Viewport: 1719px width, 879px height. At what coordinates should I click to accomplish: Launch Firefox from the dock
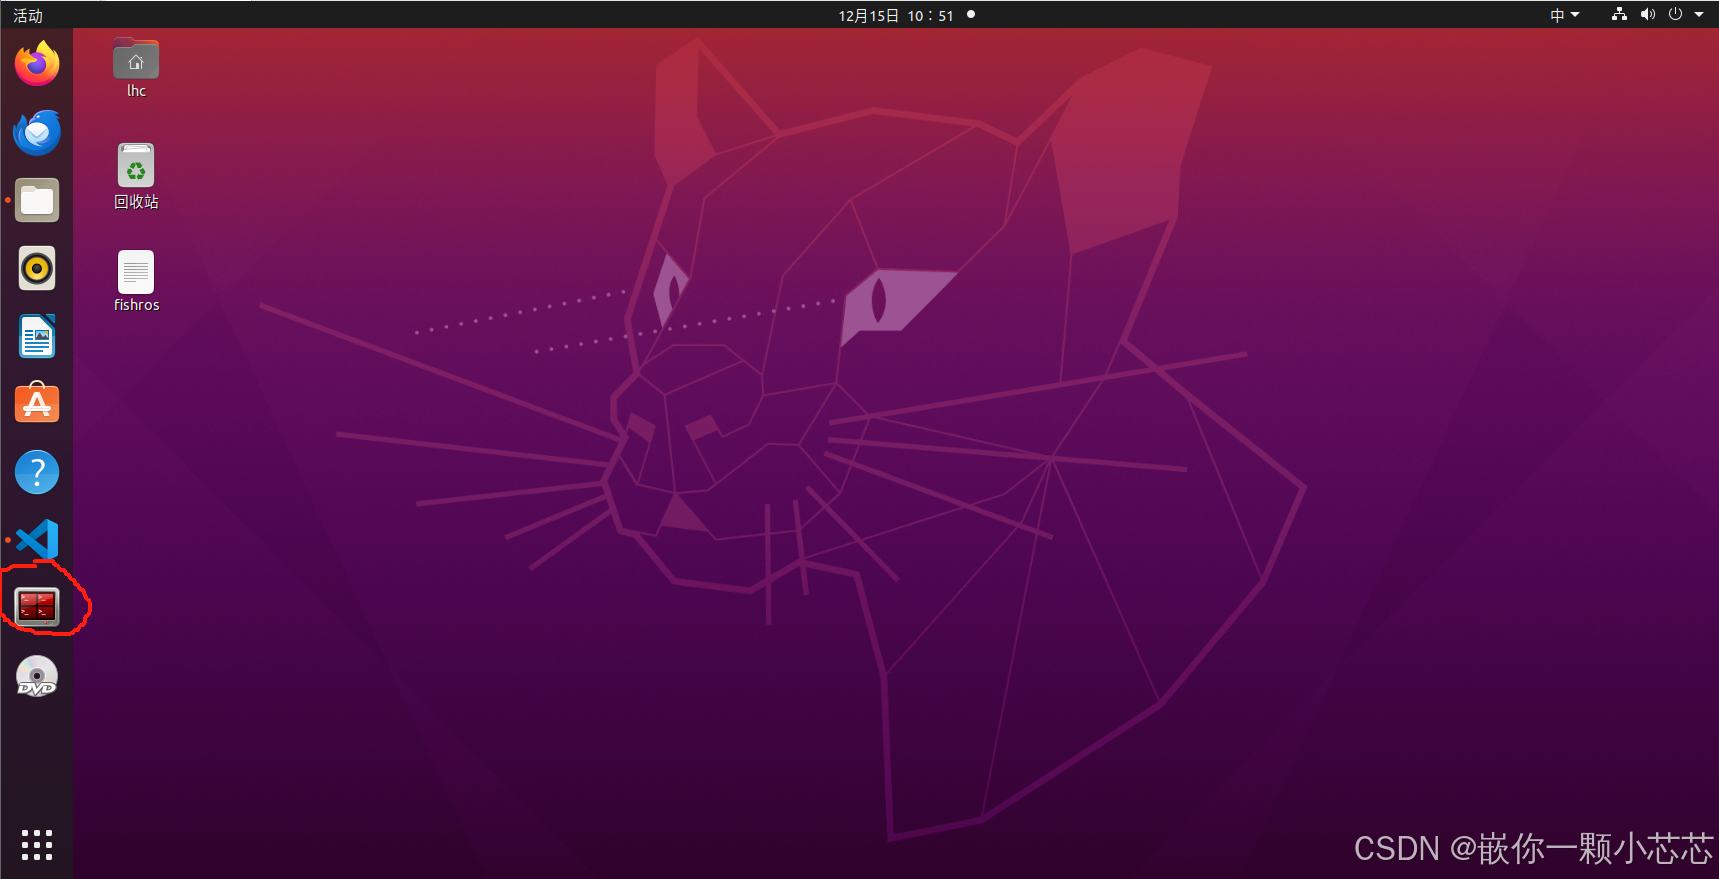[x=37, y=64]
